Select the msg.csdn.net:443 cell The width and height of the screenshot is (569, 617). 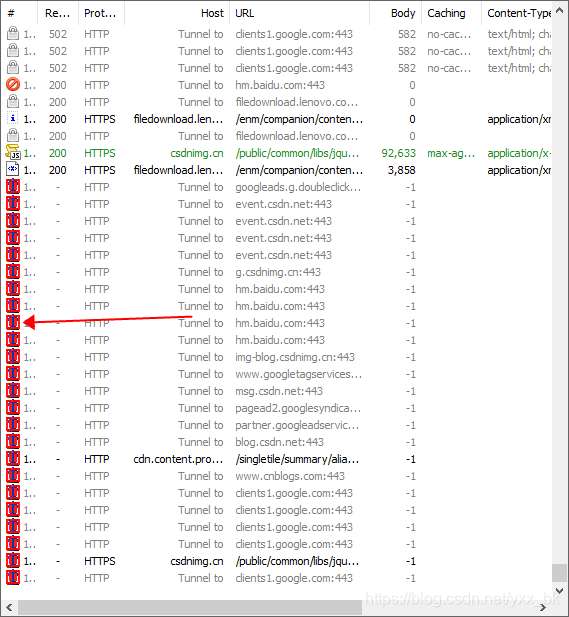[x=279, y=391]
